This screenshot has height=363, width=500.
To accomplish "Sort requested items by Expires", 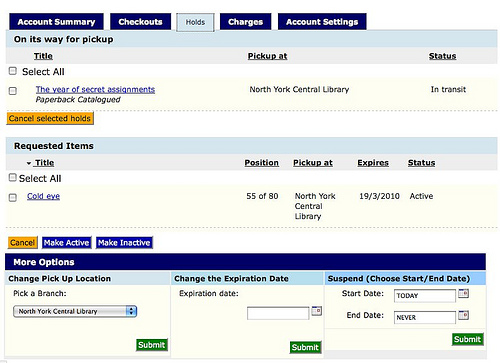I will [x=373, y=163].
